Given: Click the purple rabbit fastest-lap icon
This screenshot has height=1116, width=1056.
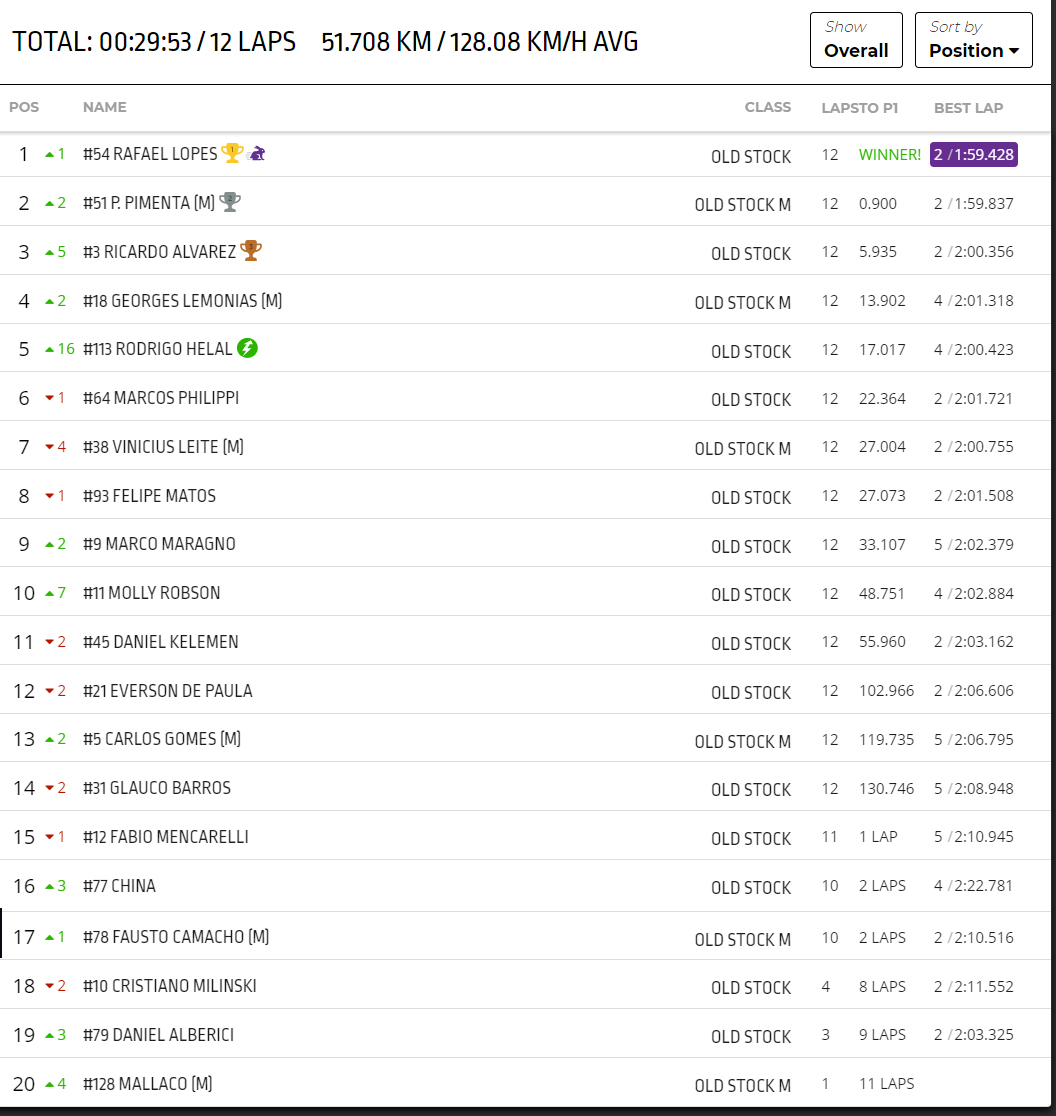Looking at the screenshot, I should (x=257, y=153).
